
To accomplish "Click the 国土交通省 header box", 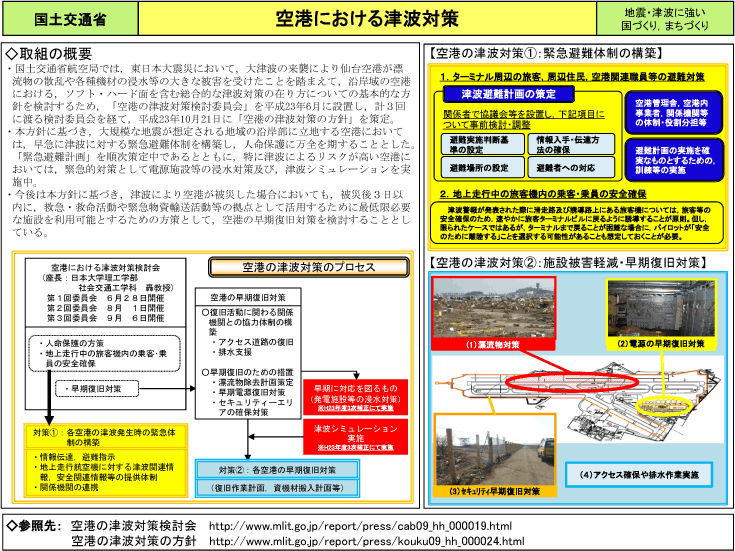I will coord(70,19).
